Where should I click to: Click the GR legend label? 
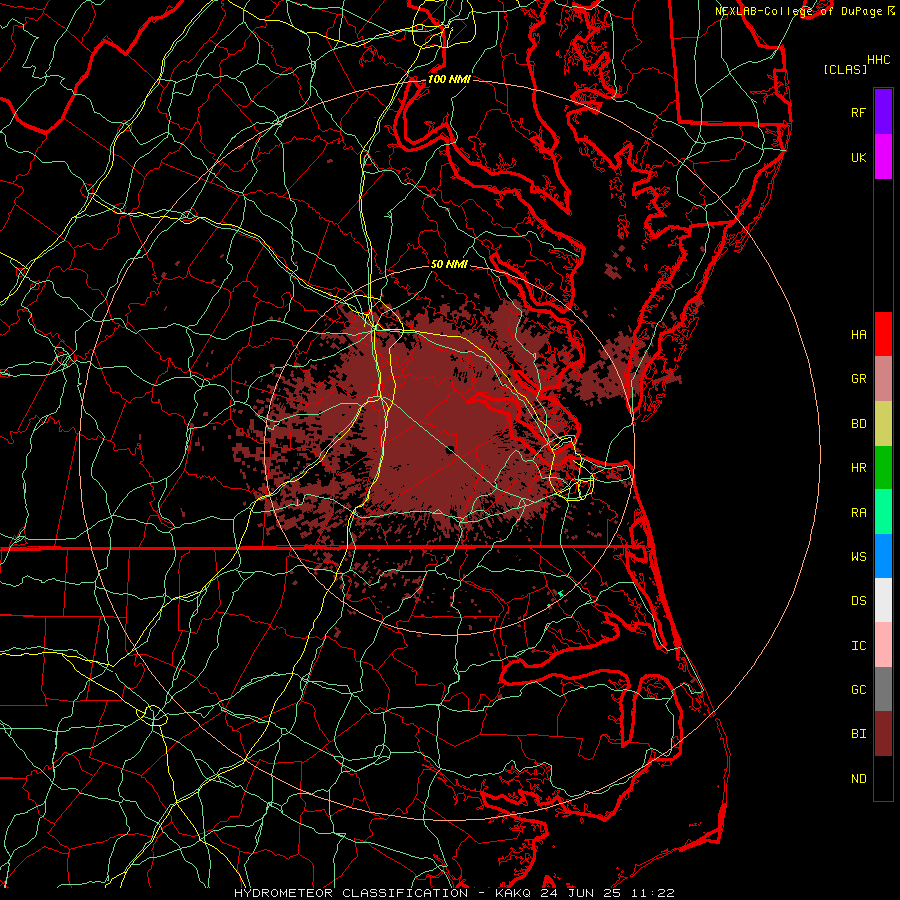pos(858,379)
